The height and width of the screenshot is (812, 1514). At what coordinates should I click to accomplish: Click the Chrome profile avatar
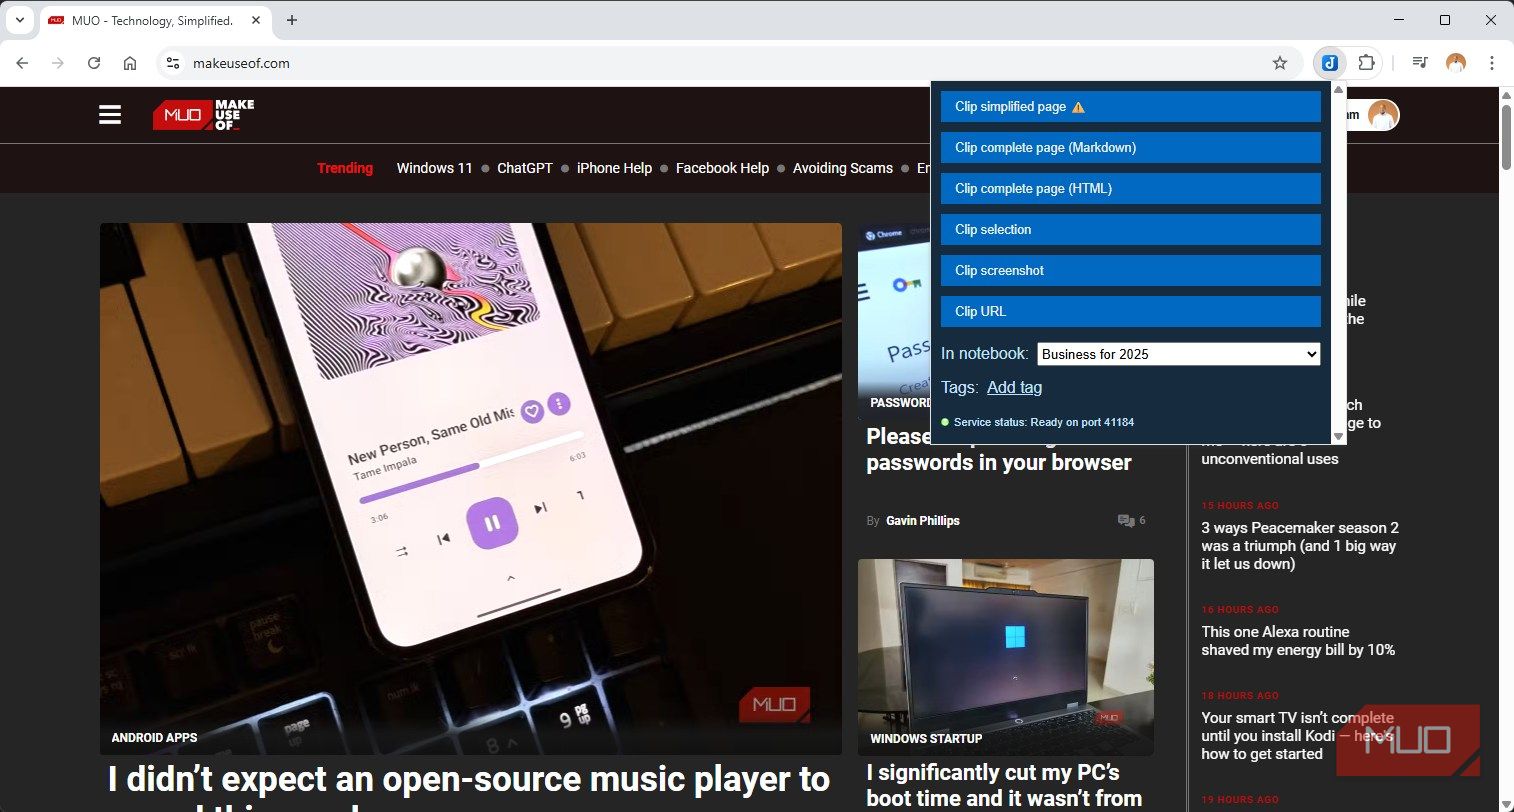(1456, 63)
